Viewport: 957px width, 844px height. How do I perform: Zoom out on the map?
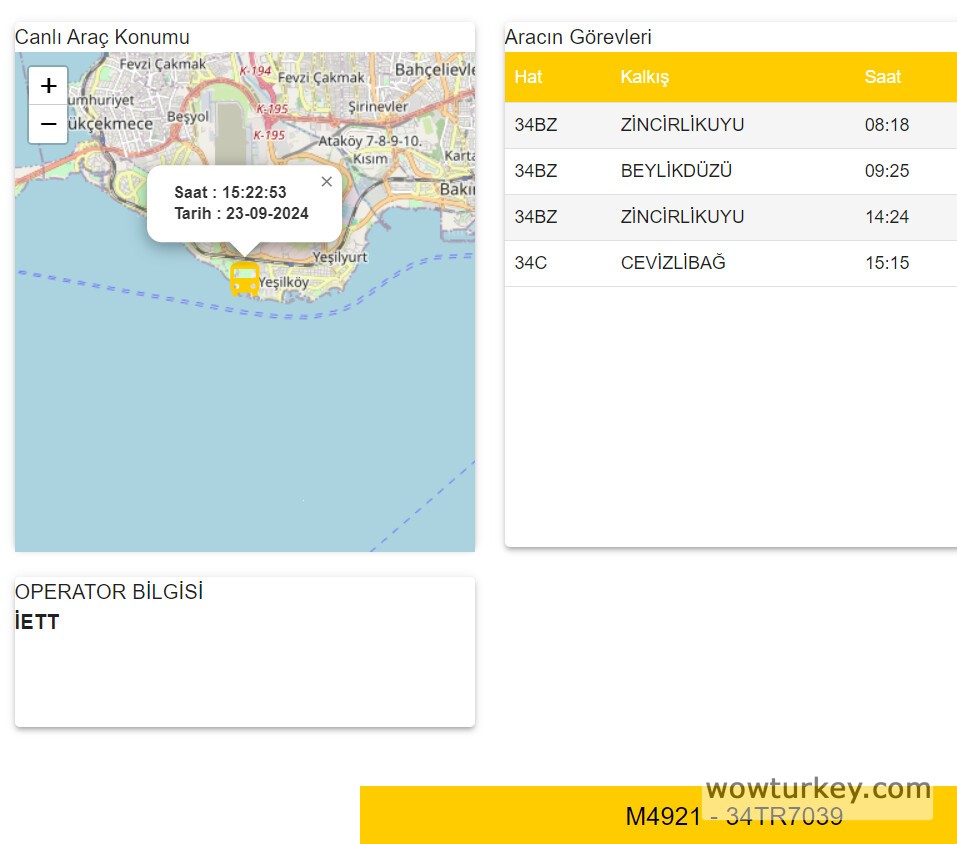pyautogui.click(x=48, y=124)
